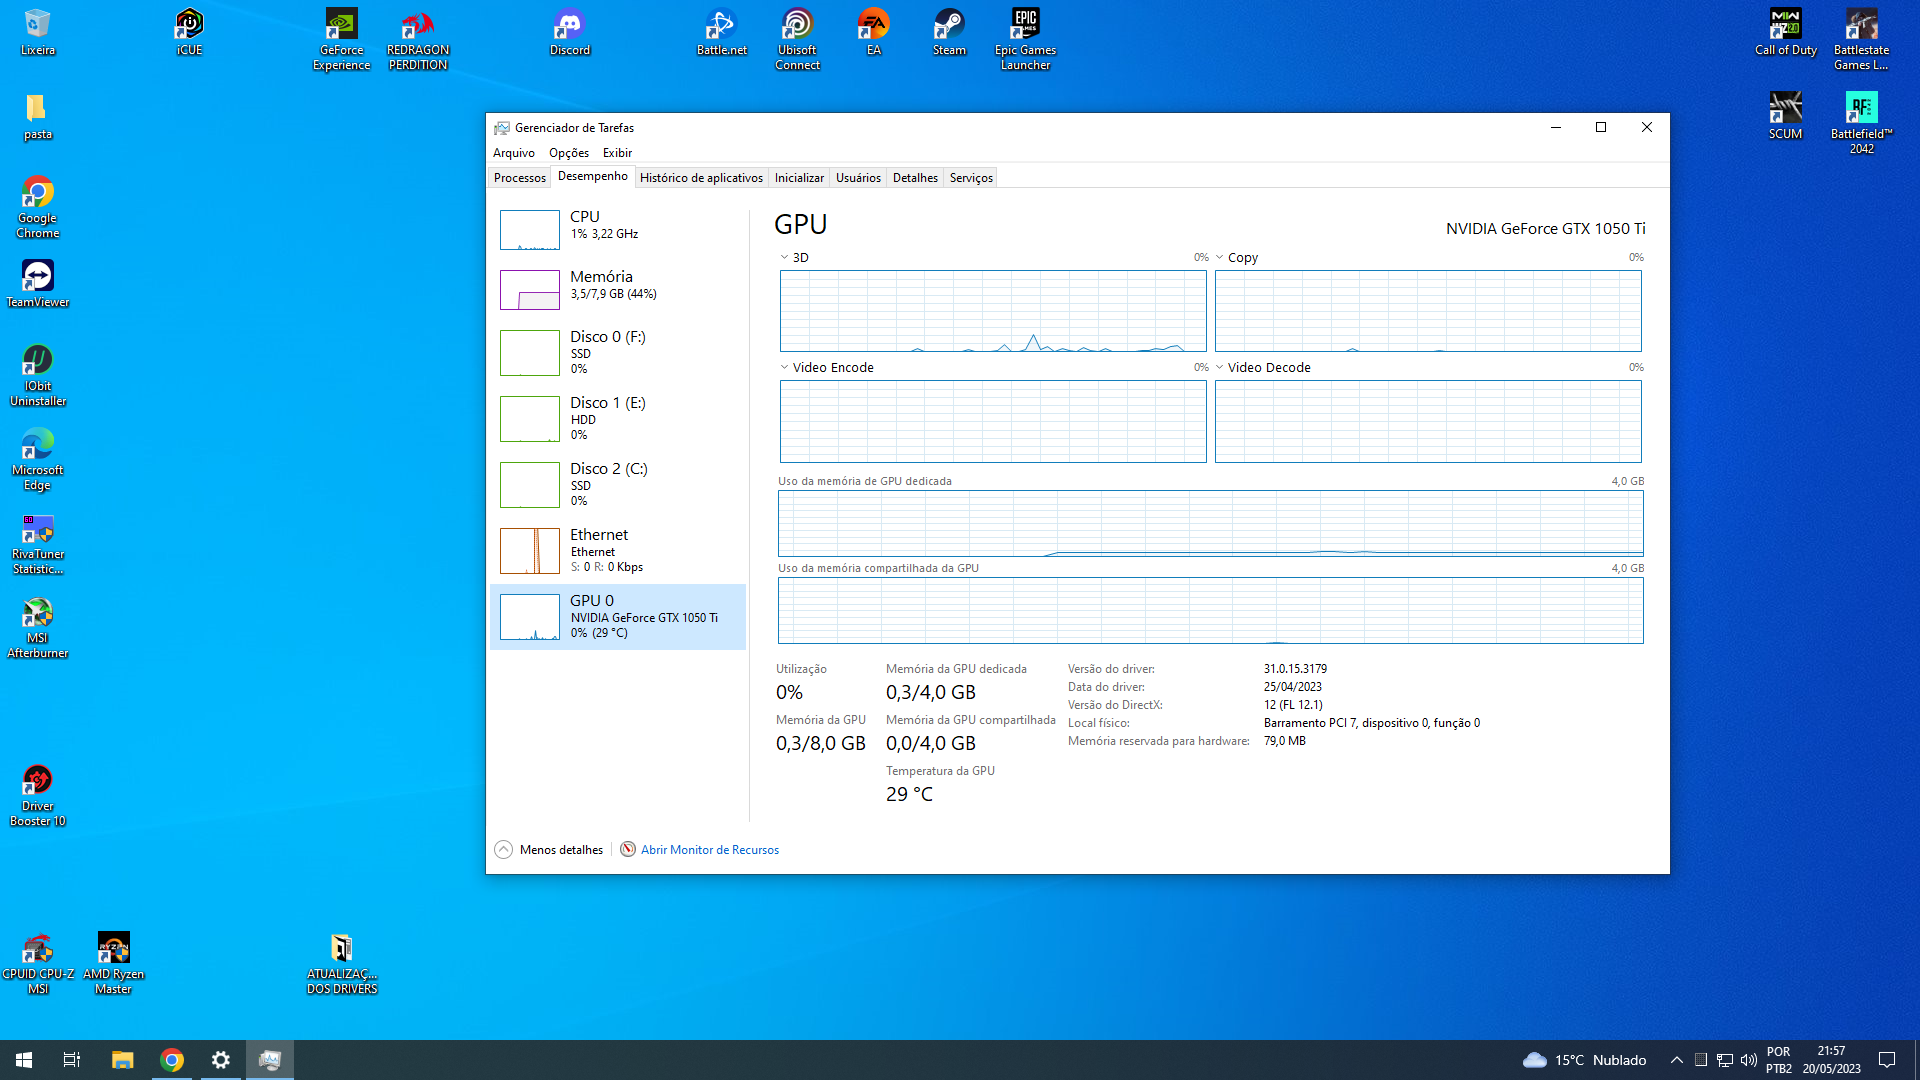Open REDRAGON PERDITION shortcut
Screen dimensions: 1920x1080
(x=418, y=39)
